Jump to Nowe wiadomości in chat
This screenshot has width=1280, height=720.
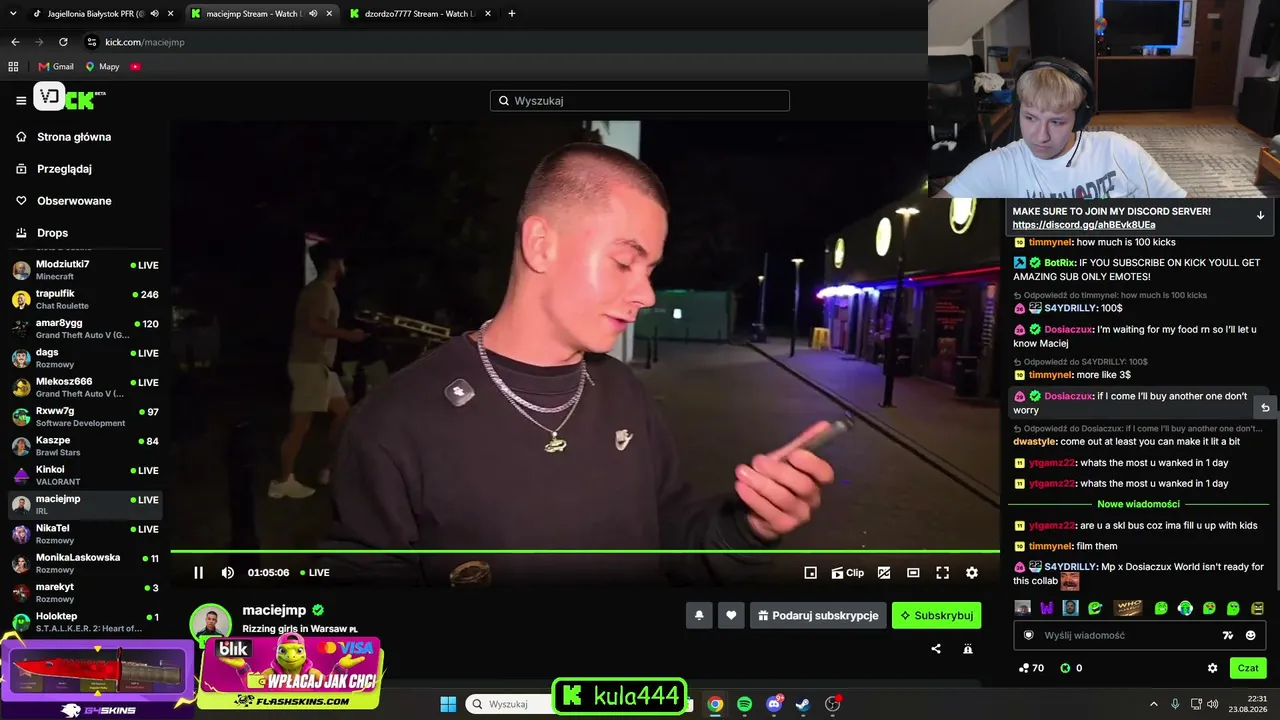[1138, 504]
